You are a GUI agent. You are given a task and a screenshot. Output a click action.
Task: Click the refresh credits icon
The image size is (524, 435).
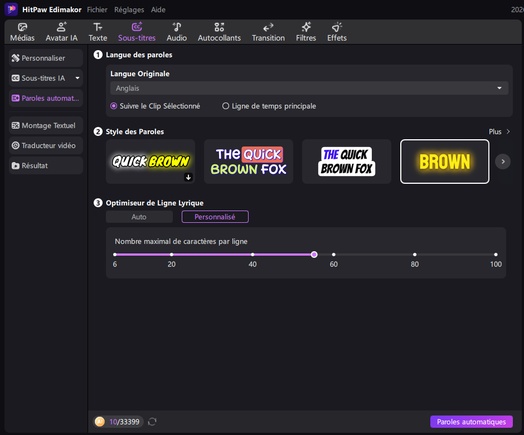[x=152, y=422]
